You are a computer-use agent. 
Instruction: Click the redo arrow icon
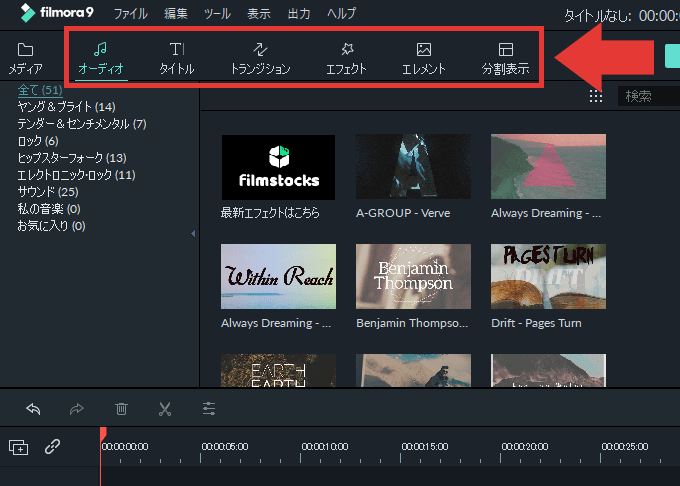tap(77, 408)
